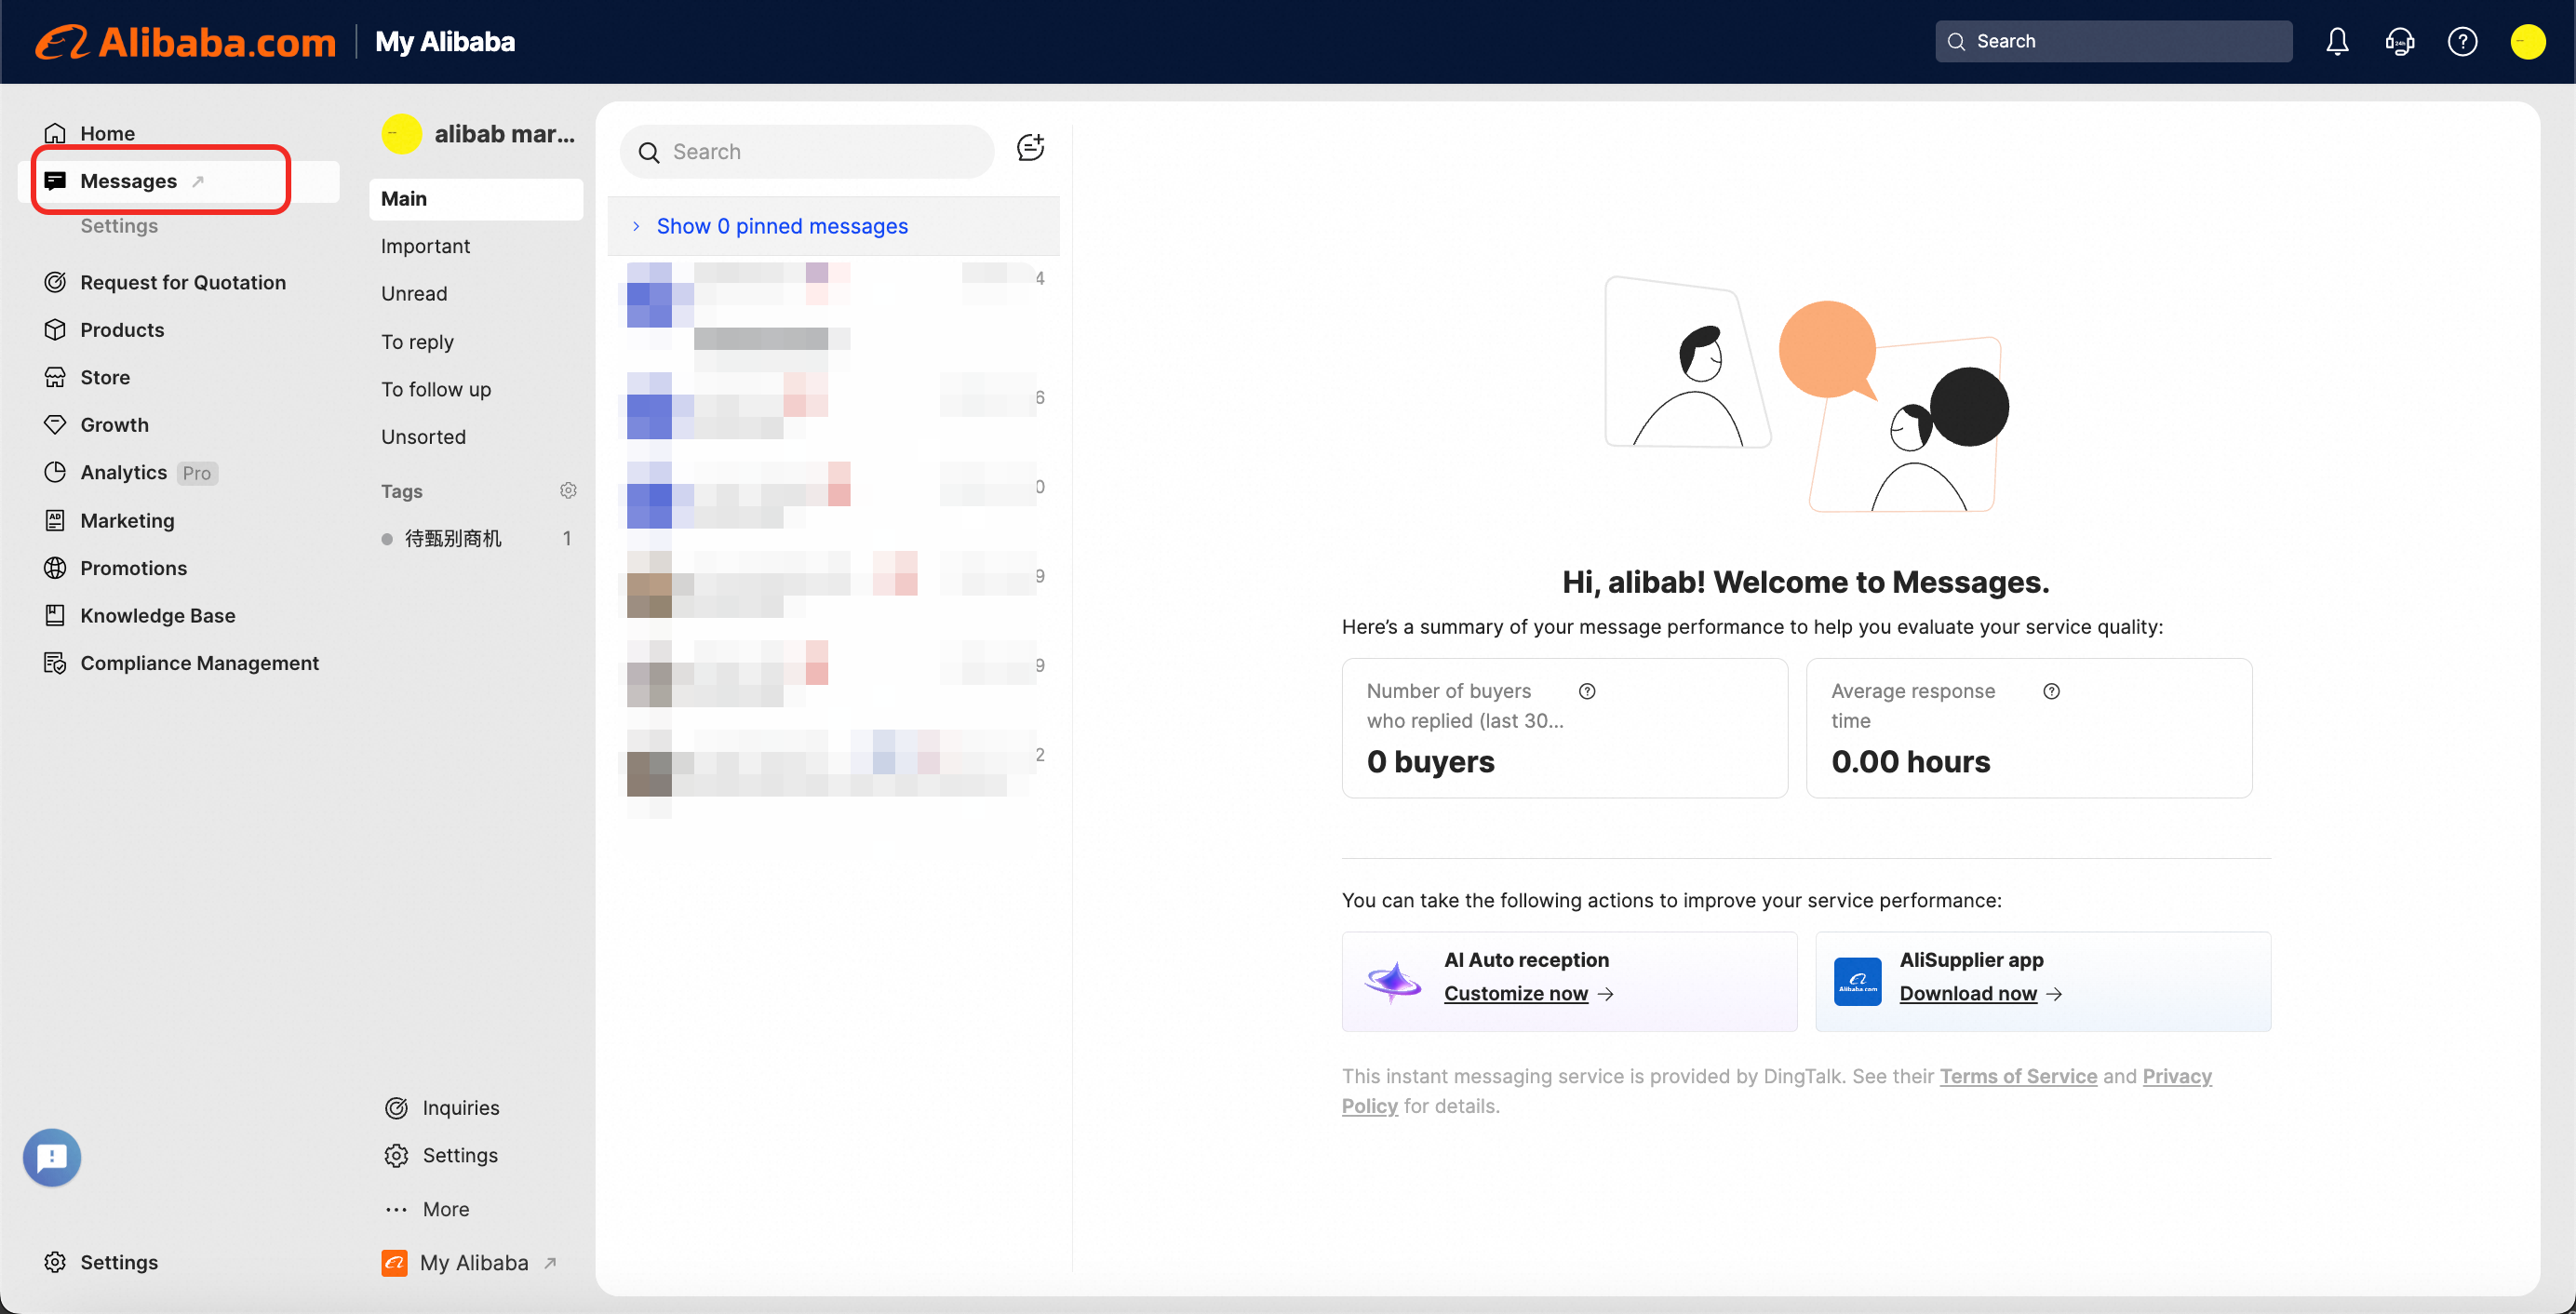Viewport: 2576px width, 1314px height.
Task: Switch to the Important folder
Action: [425, 246]
